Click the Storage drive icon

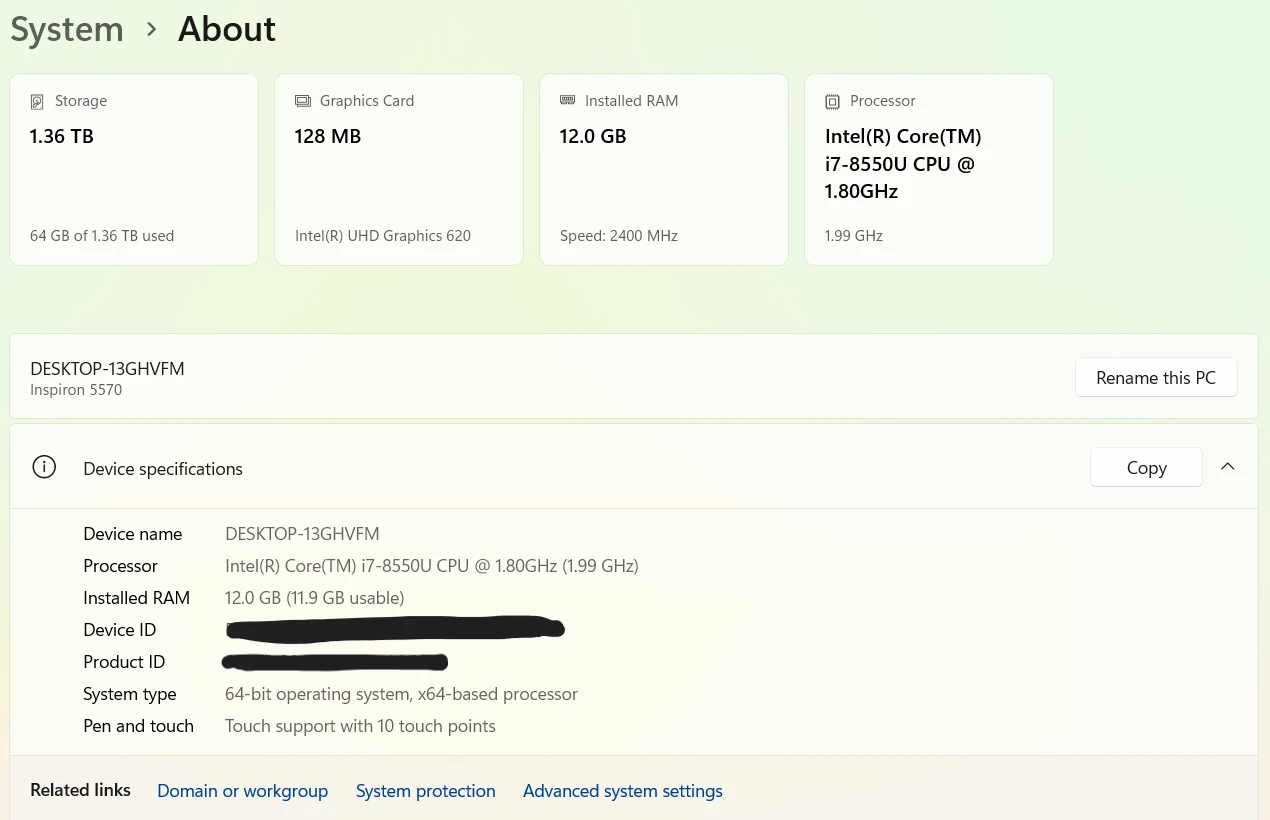point(37,101)
